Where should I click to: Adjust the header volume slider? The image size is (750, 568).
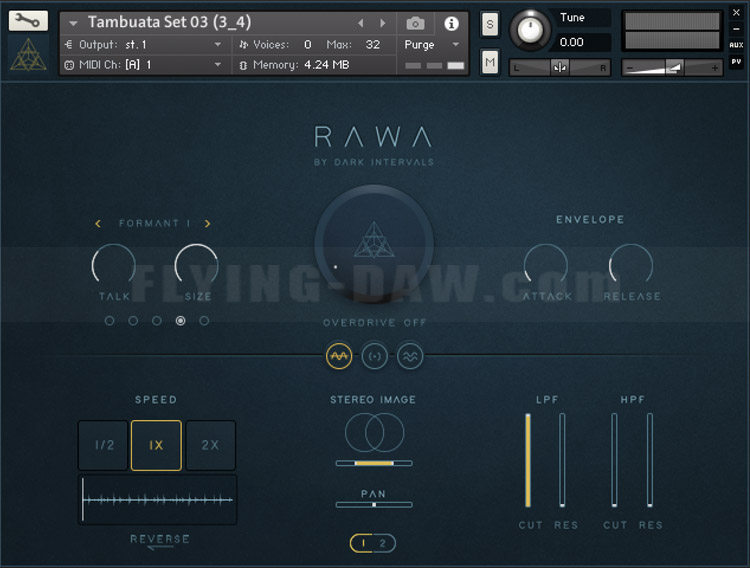[672, 67]
